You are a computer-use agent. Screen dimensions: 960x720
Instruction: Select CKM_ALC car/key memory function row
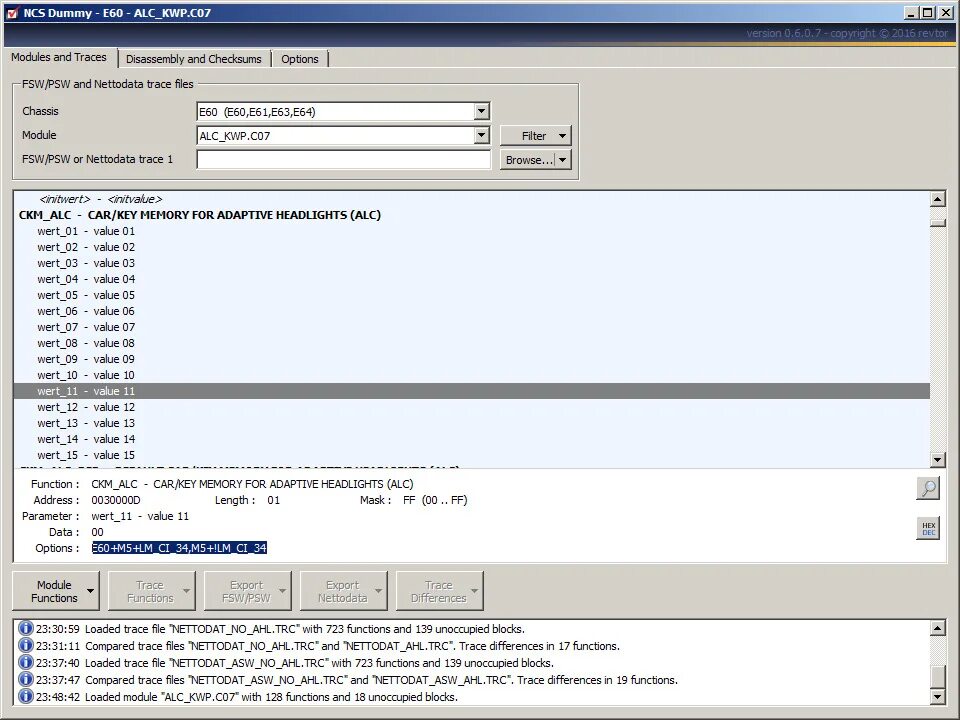[471, 215]
